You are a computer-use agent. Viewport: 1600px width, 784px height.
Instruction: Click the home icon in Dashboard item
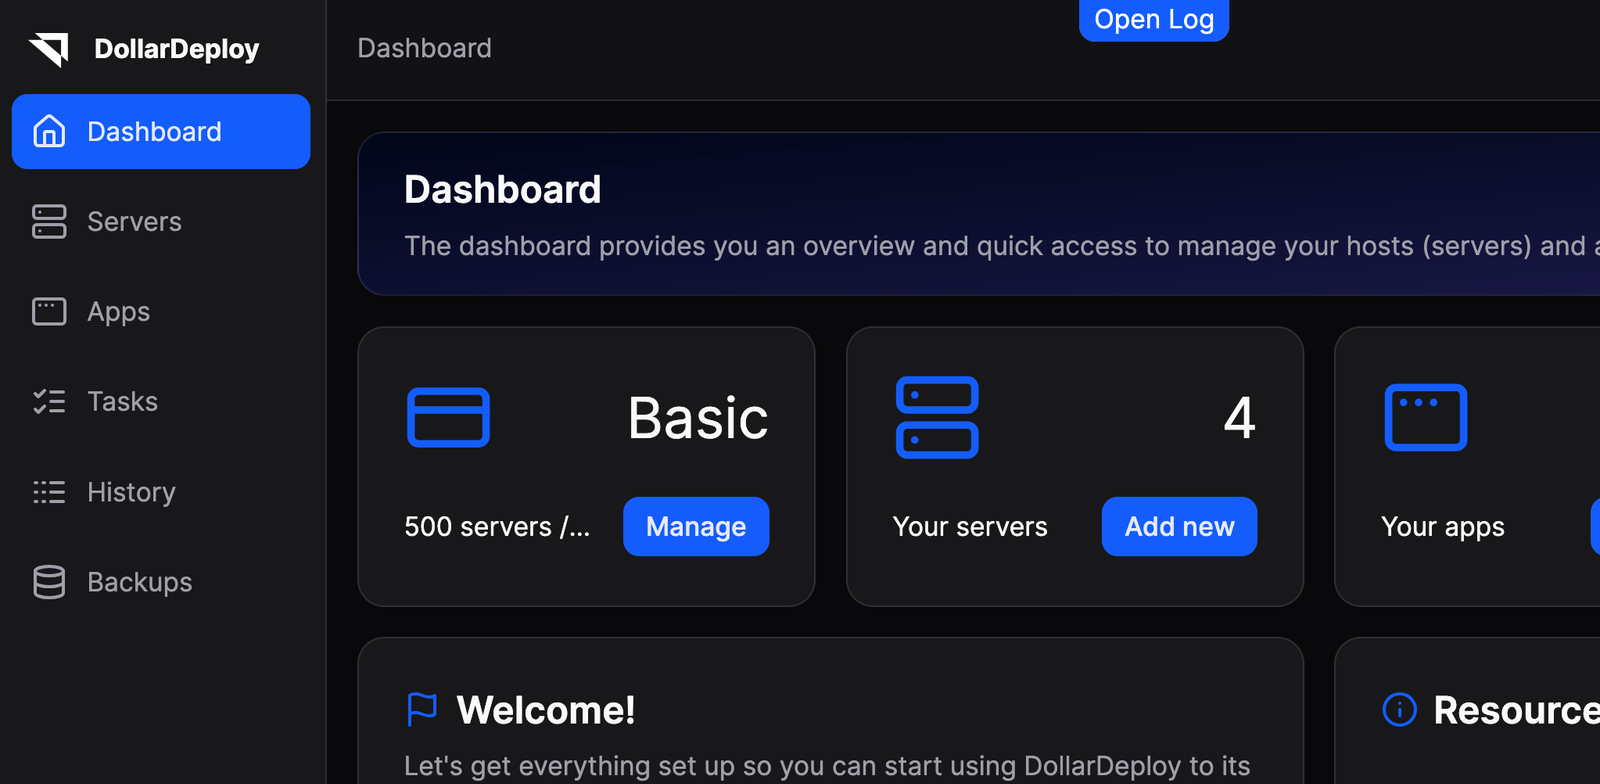(x=49, y=131)
